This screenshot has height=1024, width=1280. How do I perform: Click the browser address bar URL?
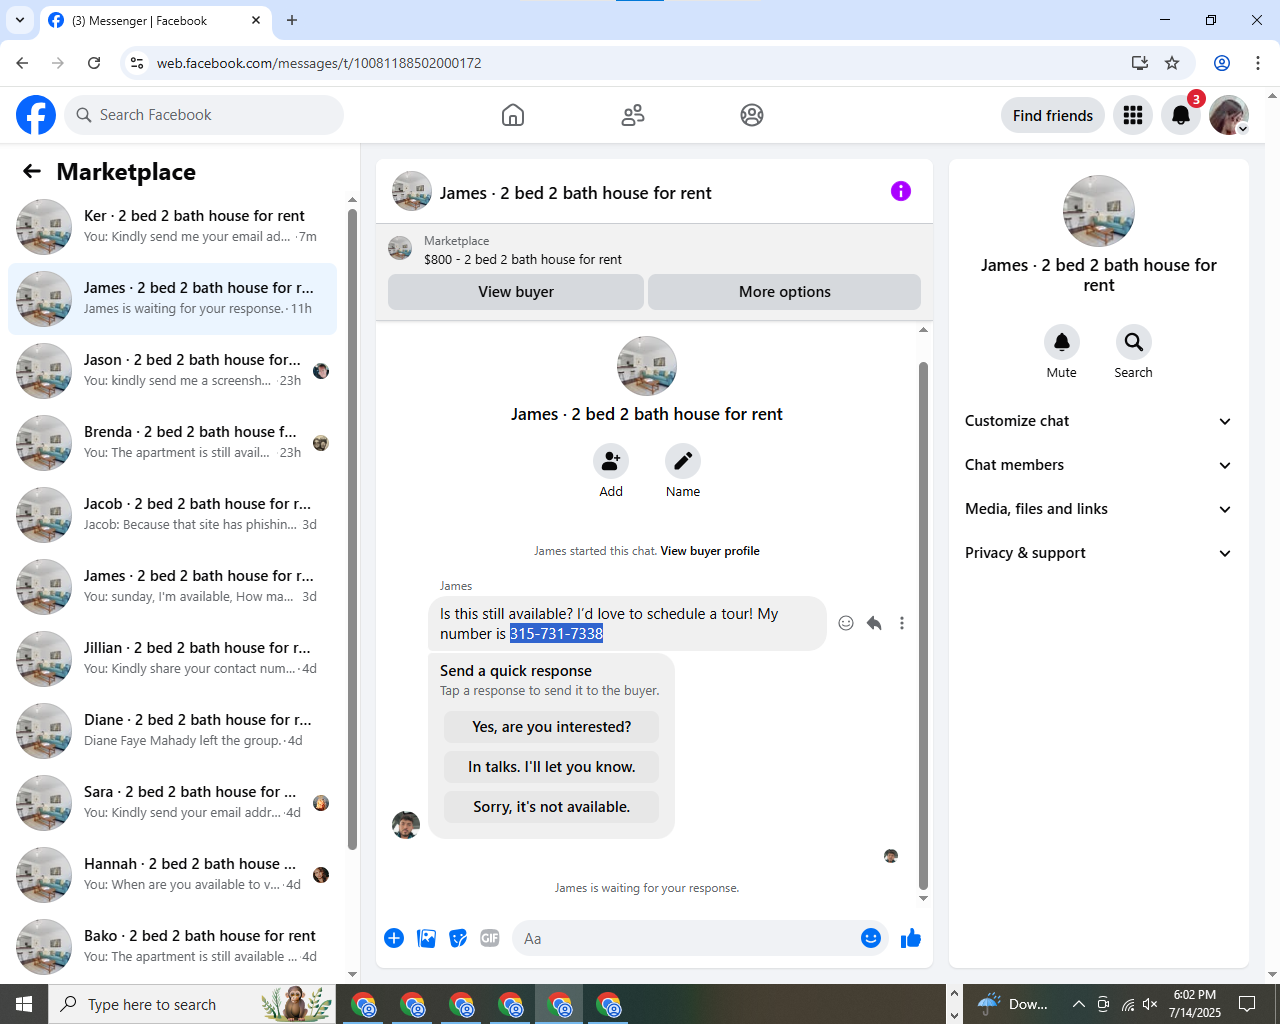tap(319, 63)
